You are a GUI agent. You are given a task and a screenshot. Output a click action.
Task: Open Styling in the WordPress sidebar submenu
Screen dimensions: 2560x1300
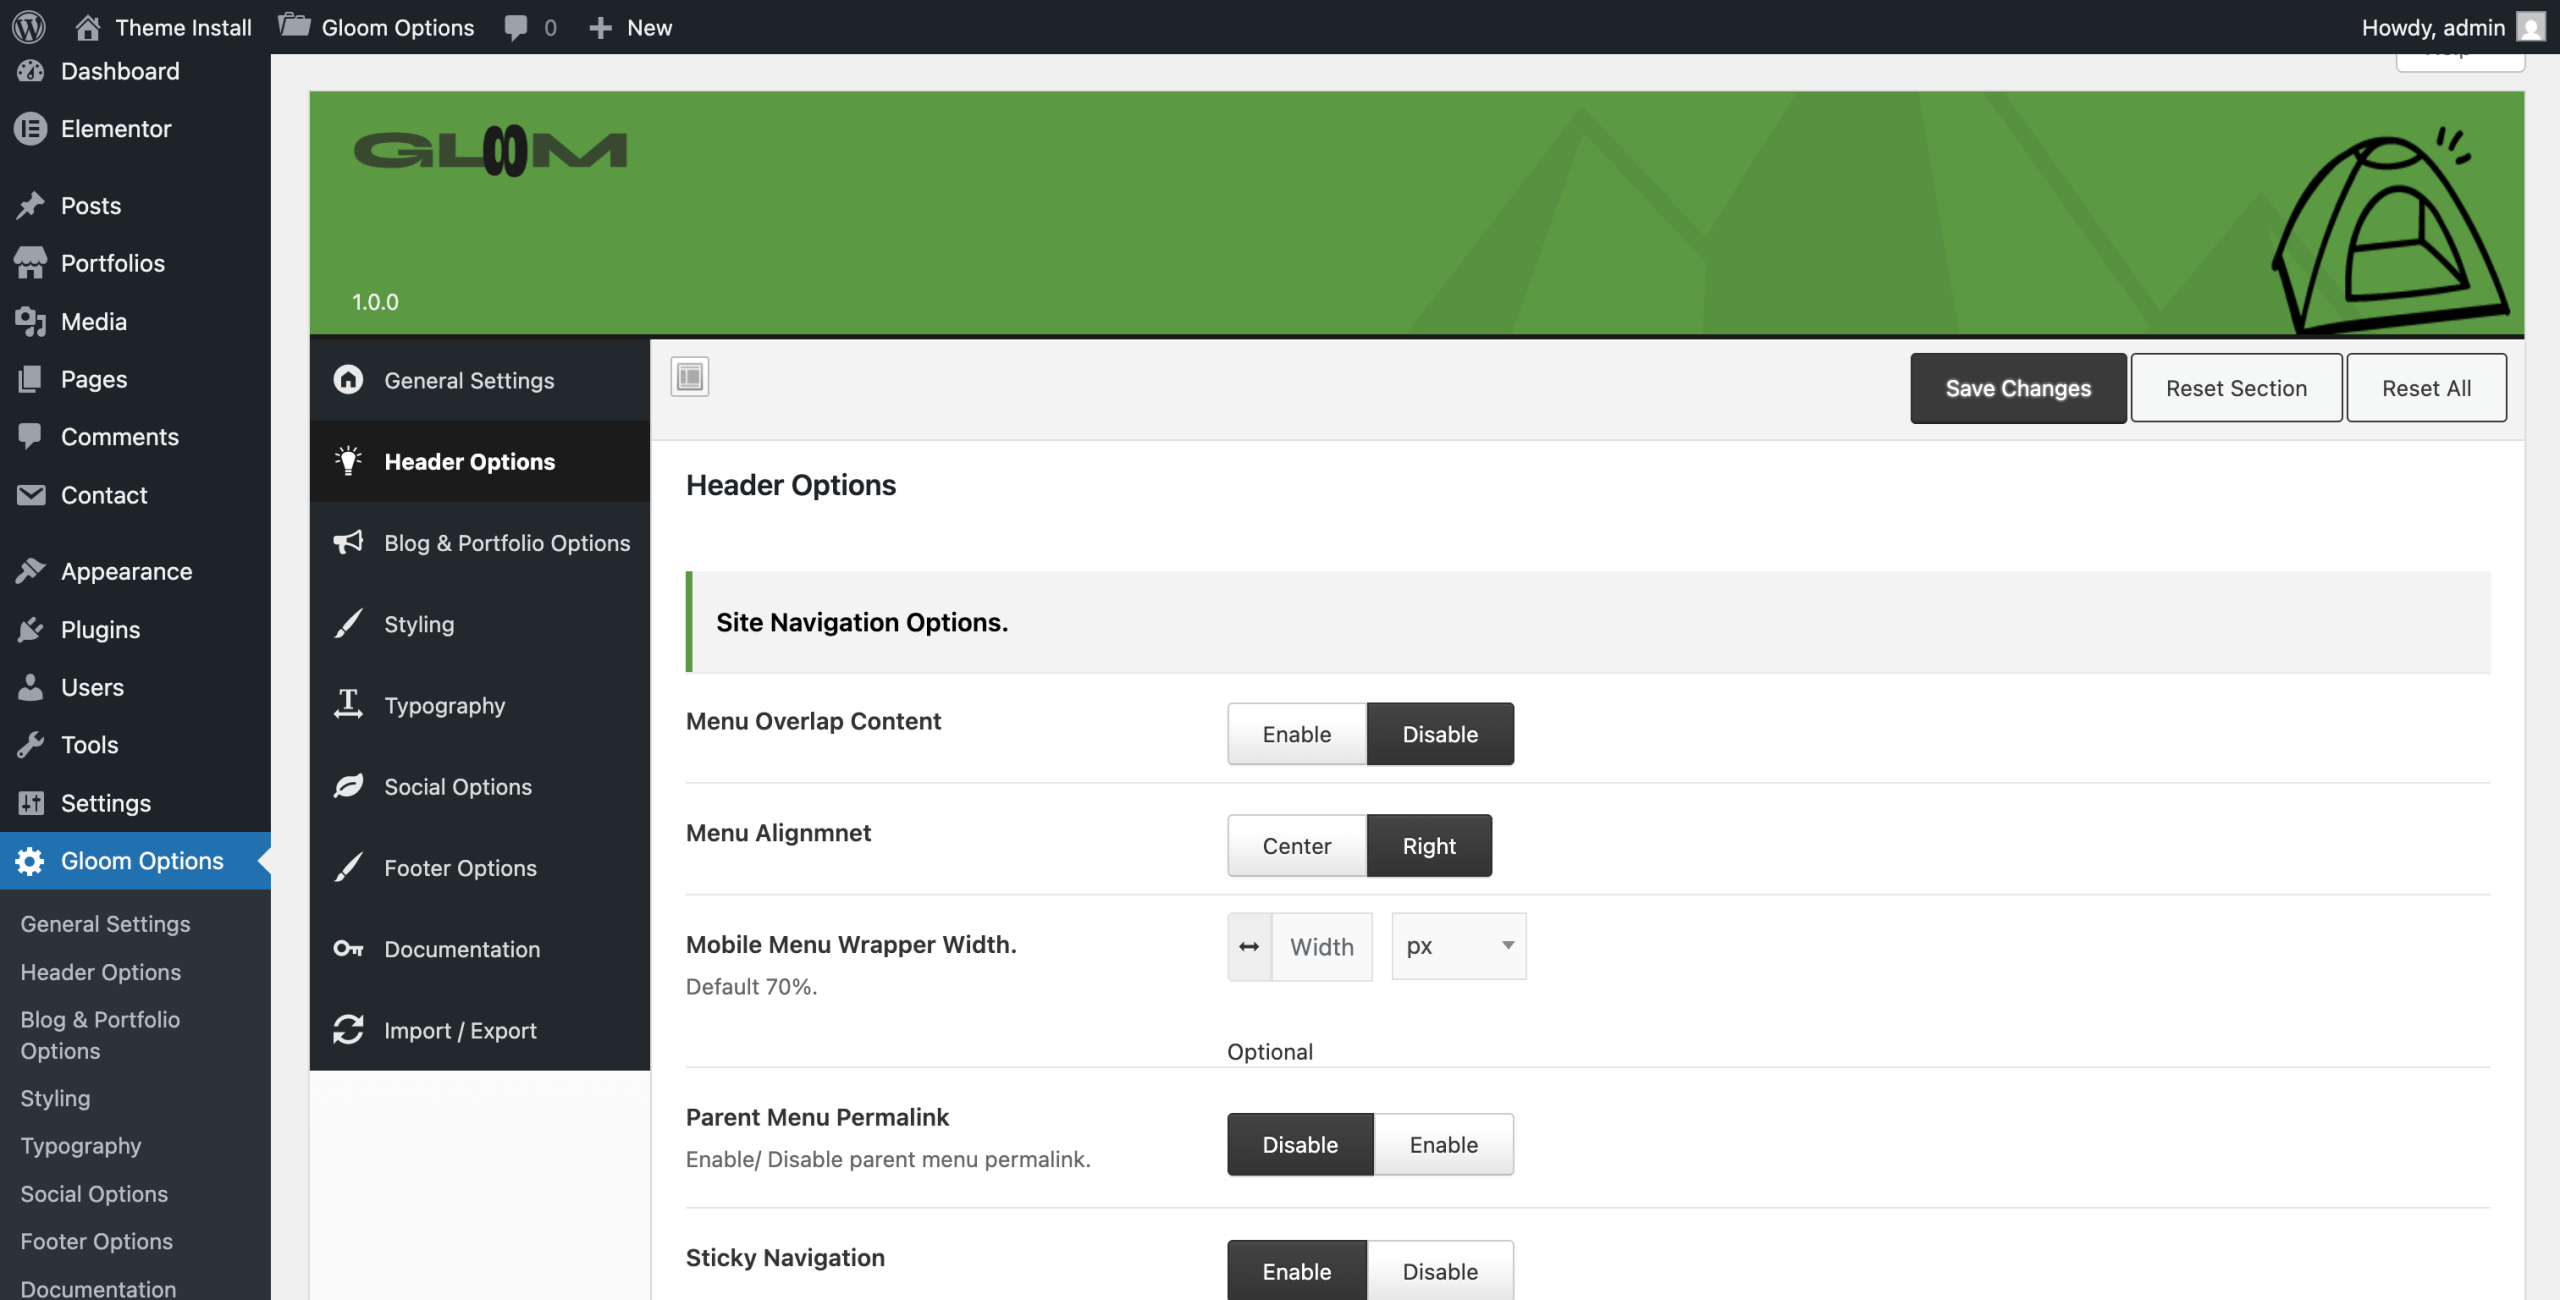tap(55, 1098)
